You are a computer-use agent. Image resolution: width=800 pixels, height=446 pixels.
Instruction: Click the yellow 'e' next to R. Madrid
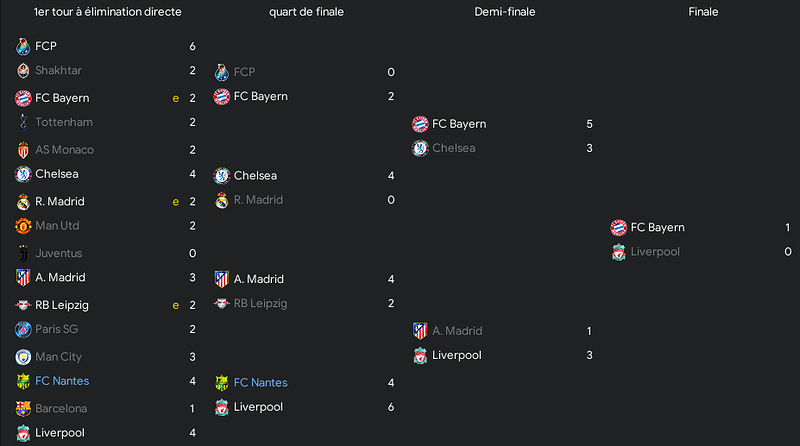click(x=176, y=202)
